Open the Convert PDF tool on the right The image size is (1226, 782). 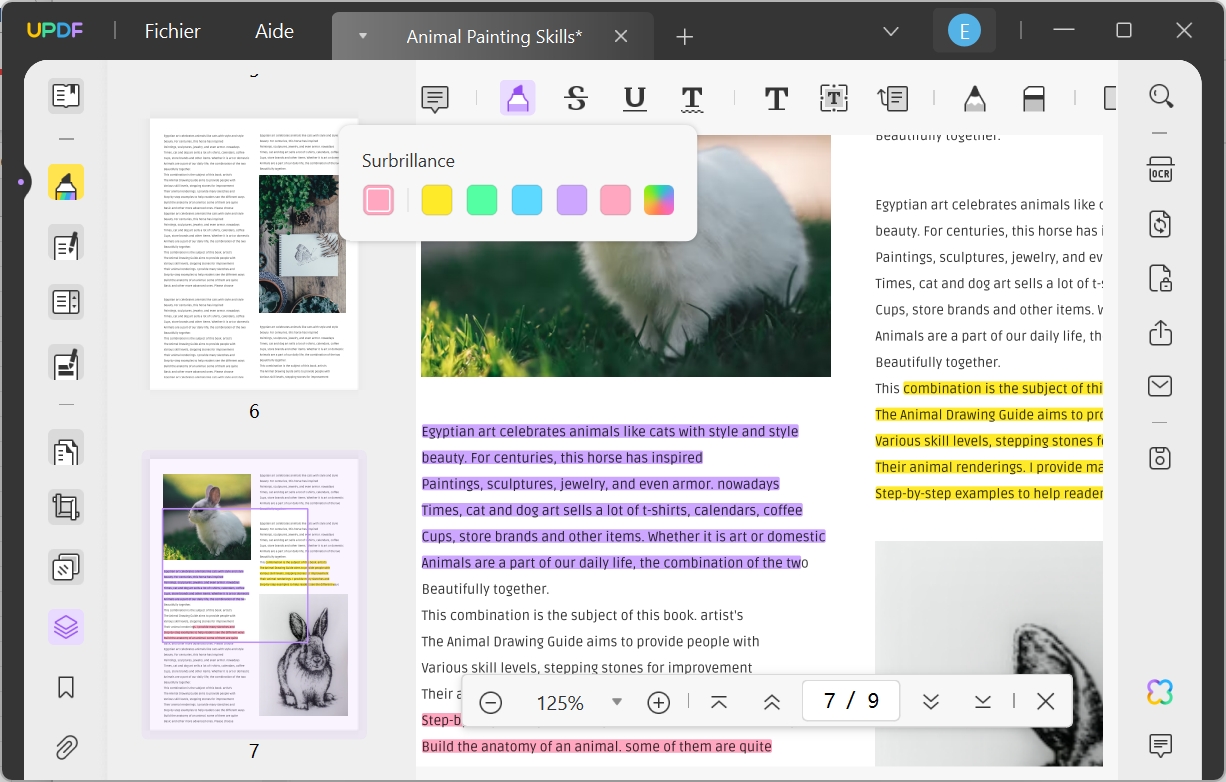1160,224
